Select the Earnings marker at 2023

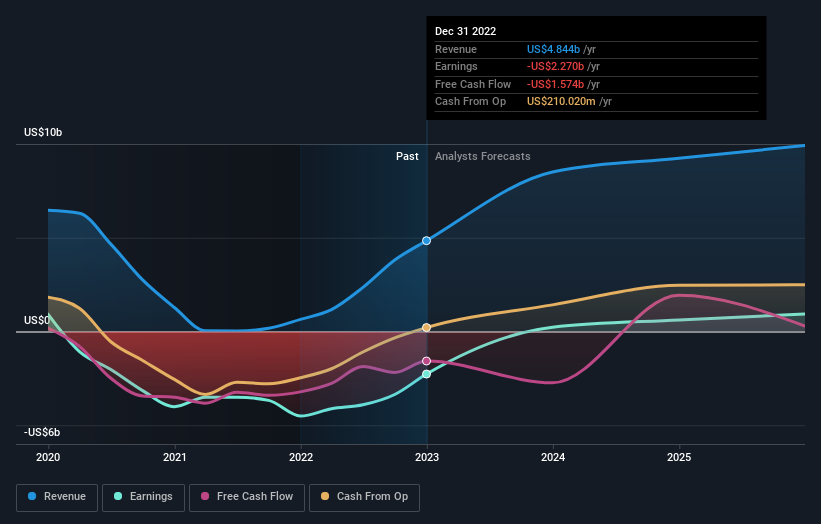point(427,374)
